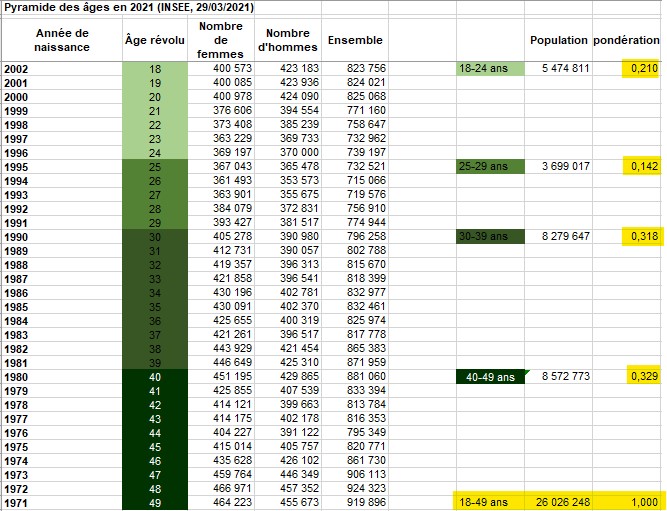Select population value 8 279 647
Viewport: 667px width, 511px height.
(559, 237)
